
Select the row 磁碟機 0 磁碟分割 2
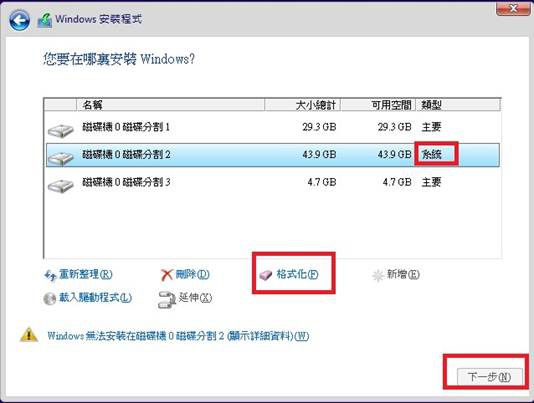click(x=273, y=155)
